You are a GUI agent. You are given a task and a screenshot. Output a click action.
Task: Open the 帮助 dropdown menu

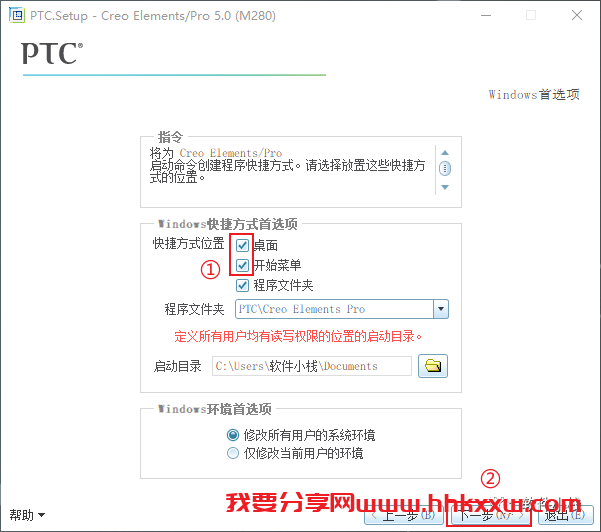27,515
